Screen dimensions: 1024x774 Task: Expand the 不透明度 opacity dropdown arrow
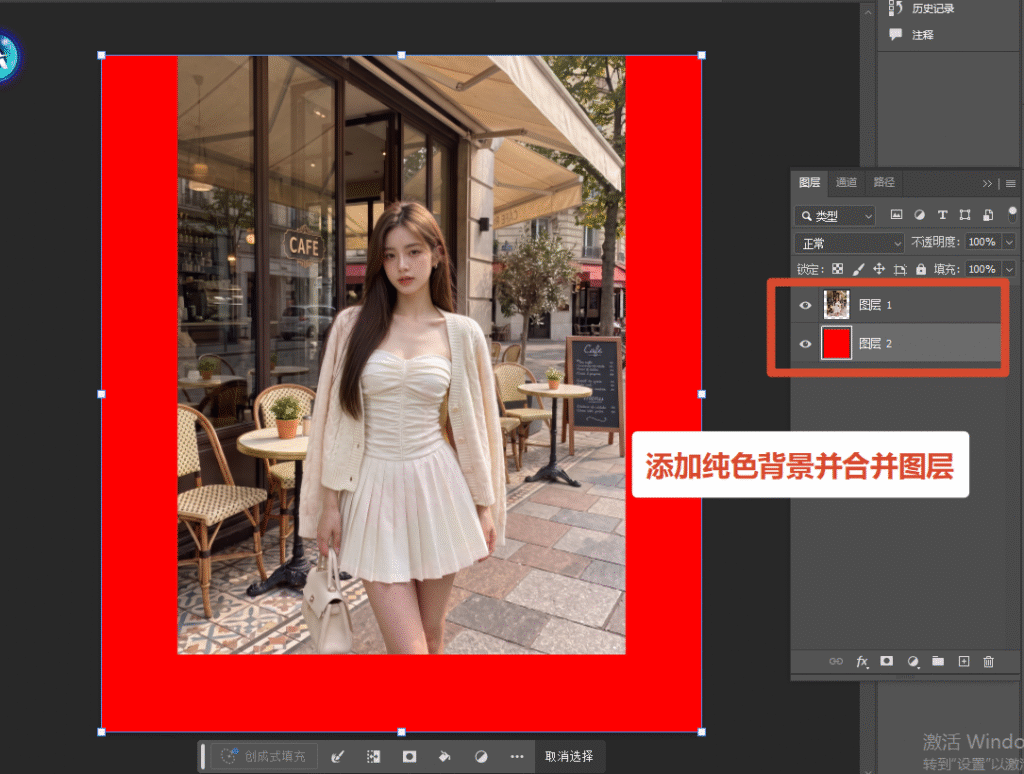coord(1009,242)
